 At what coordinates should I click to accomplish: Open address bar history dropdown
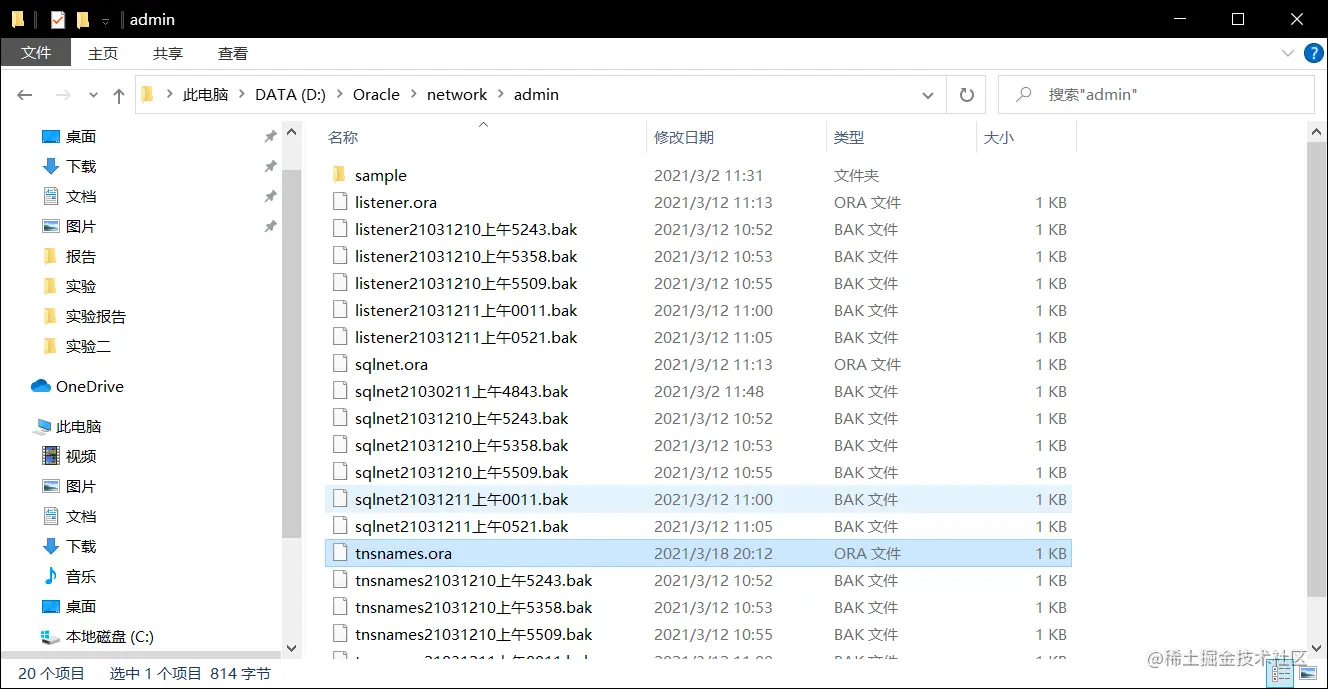(928, 94)
